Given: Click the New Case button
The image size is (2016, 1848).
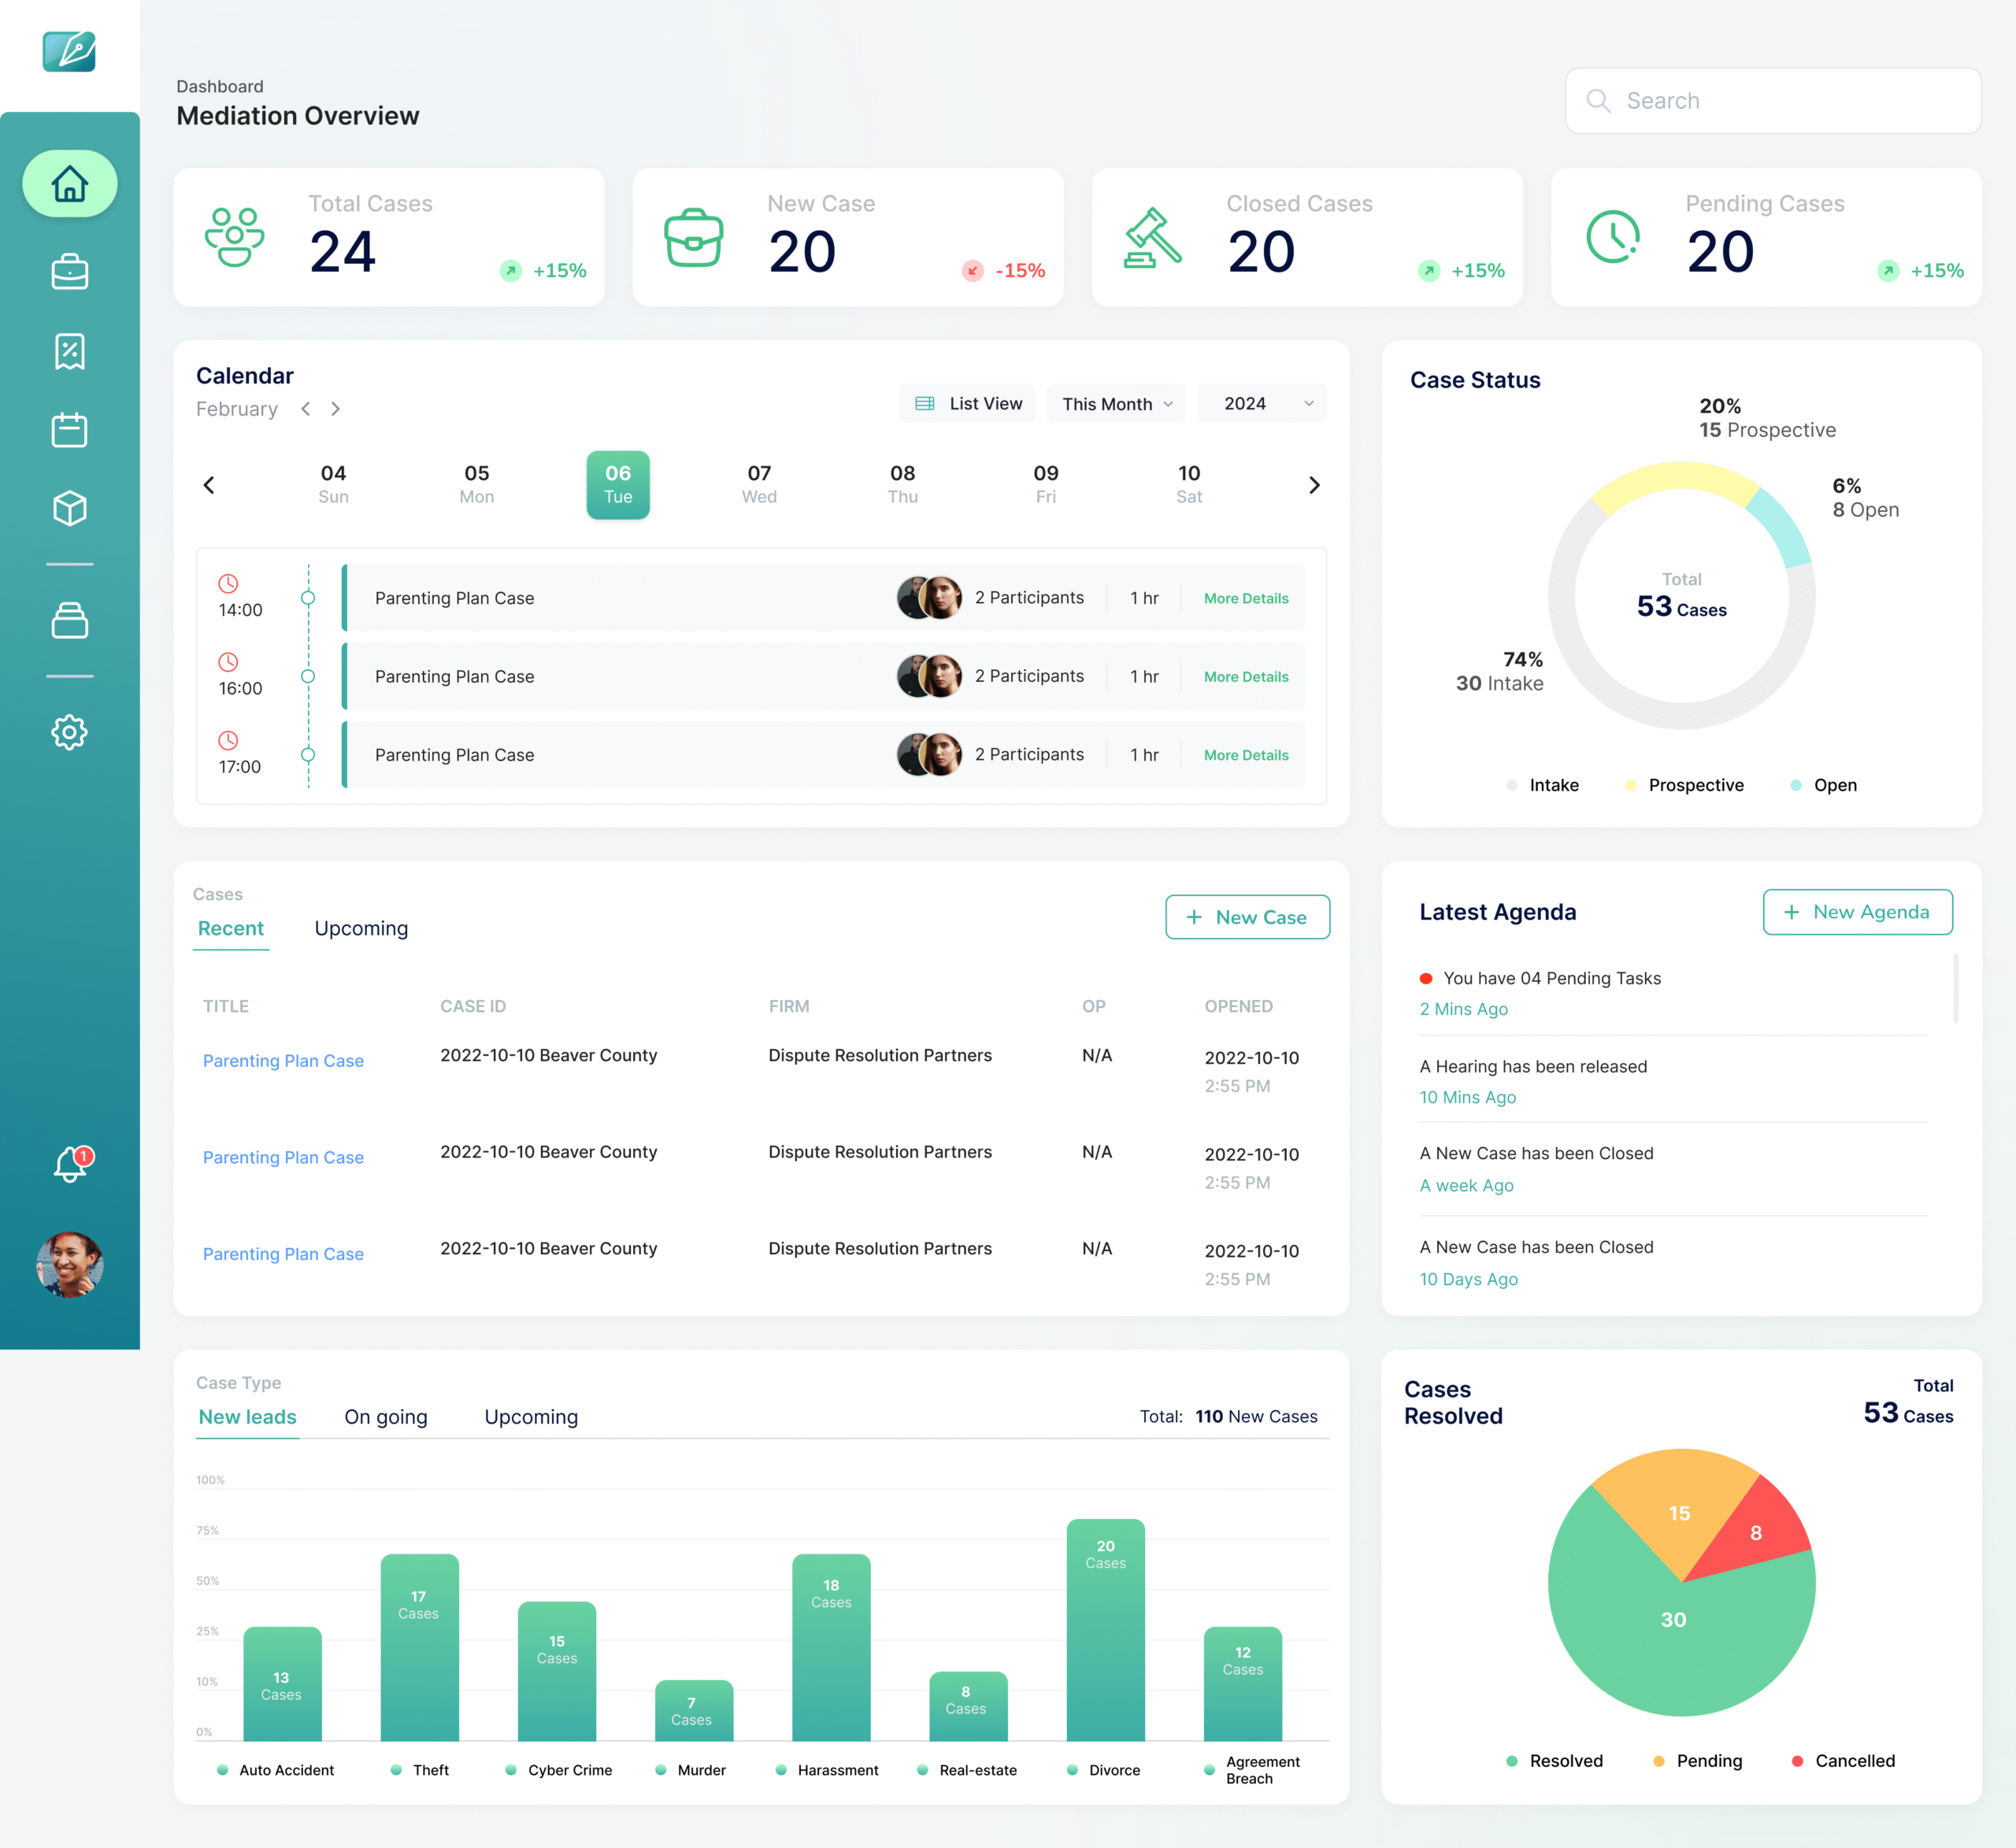Looking at the screenshot, I should coord(1247,917).
